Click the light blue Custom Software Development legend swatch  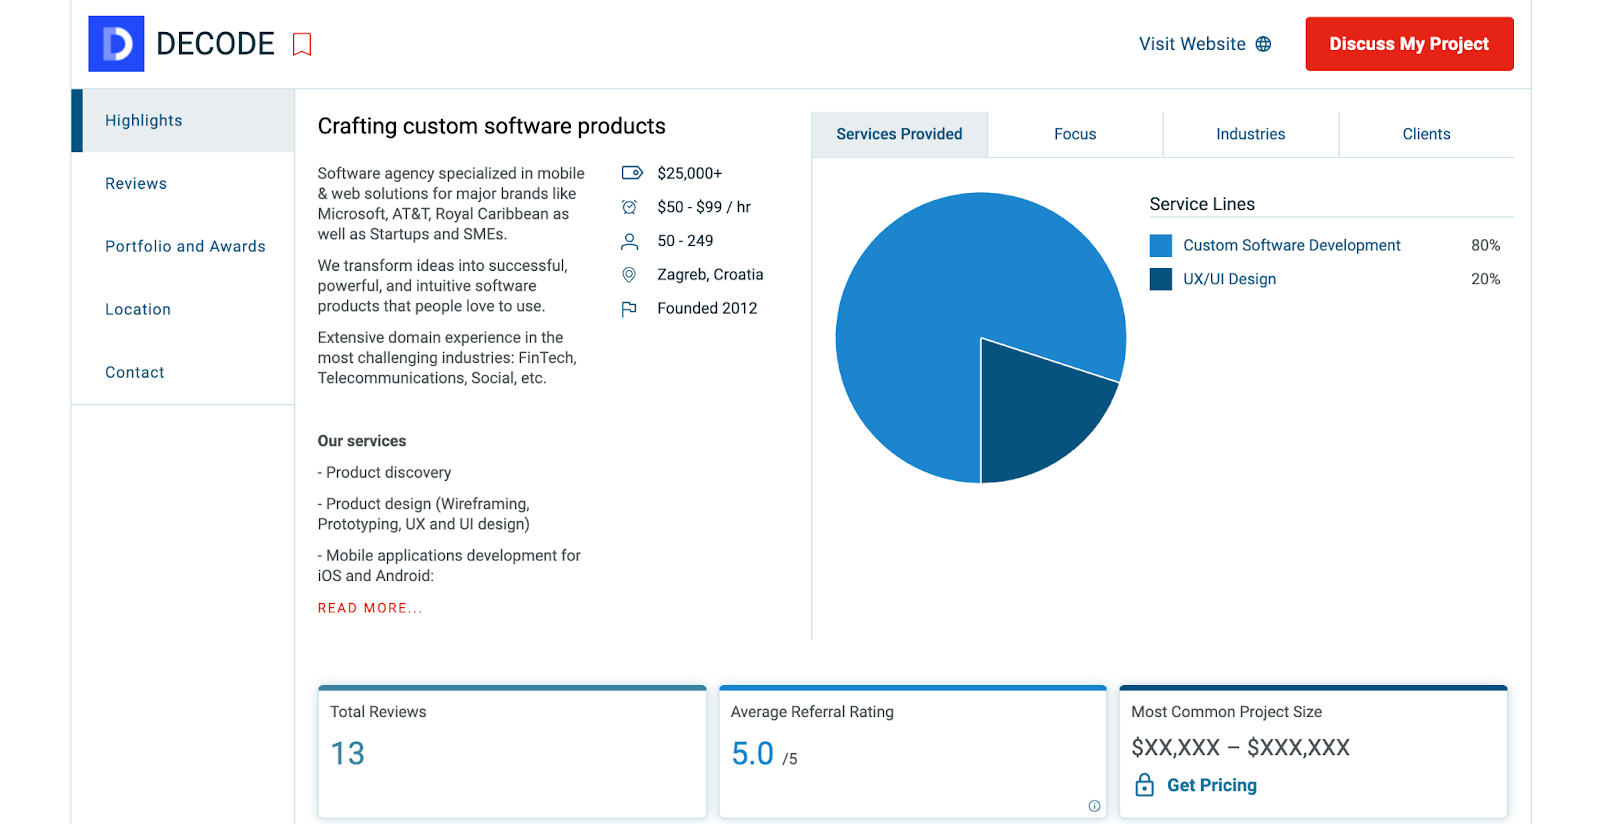(x=1160, y=245)
